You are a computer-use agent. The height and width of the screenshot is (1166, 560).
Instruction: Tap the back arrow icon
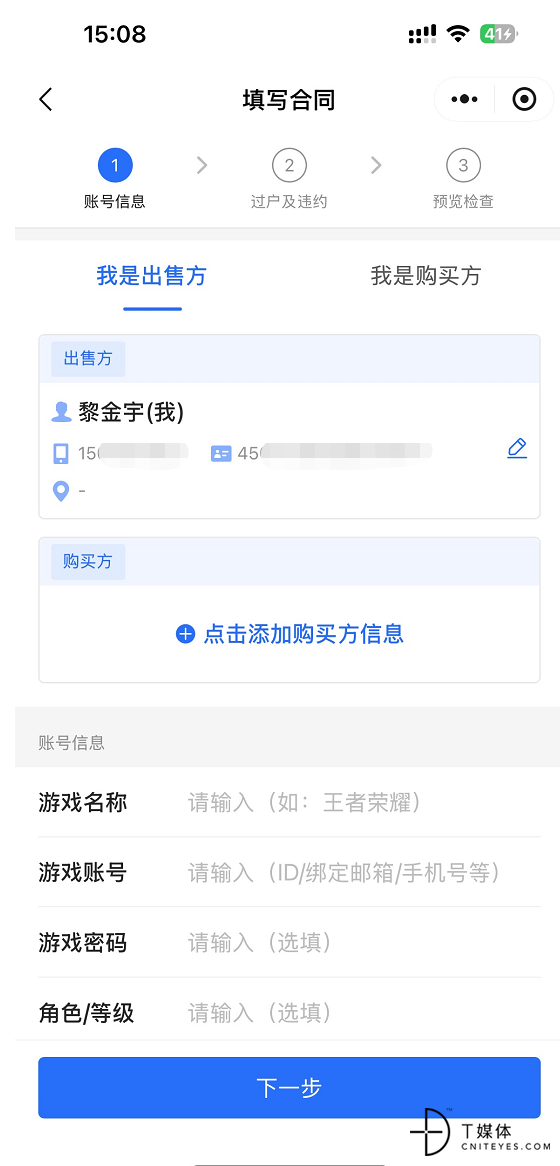tap(46, 99)
